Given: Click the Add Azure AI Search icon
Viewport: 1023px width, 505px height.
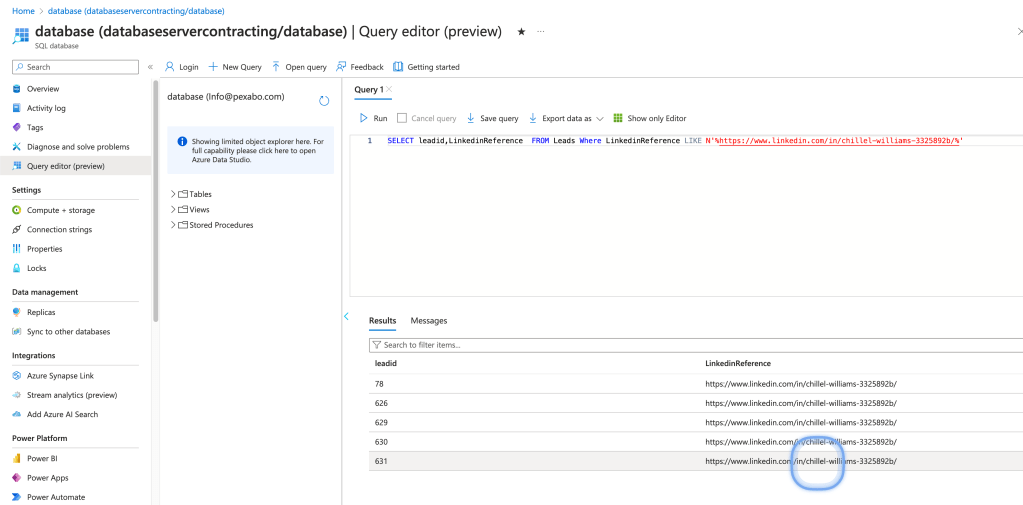Looking at the screenshot, I should tap(16, 414).
